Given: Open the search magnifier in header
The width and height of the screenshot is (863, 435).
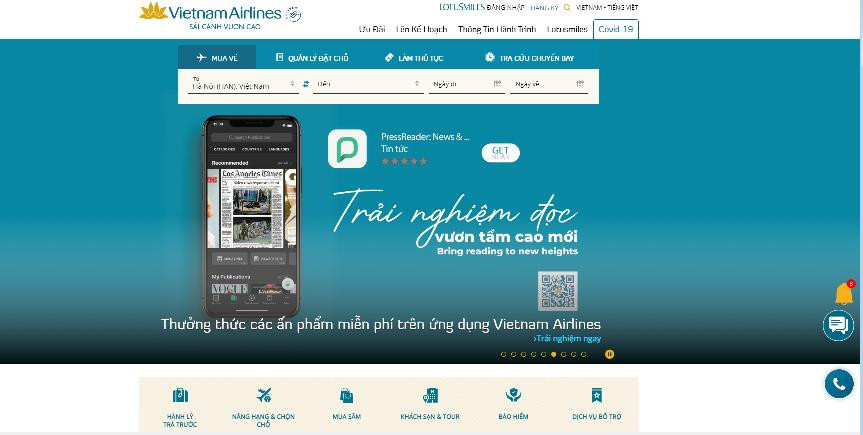Looking at the screenshot, I should [x=567, y=8].
